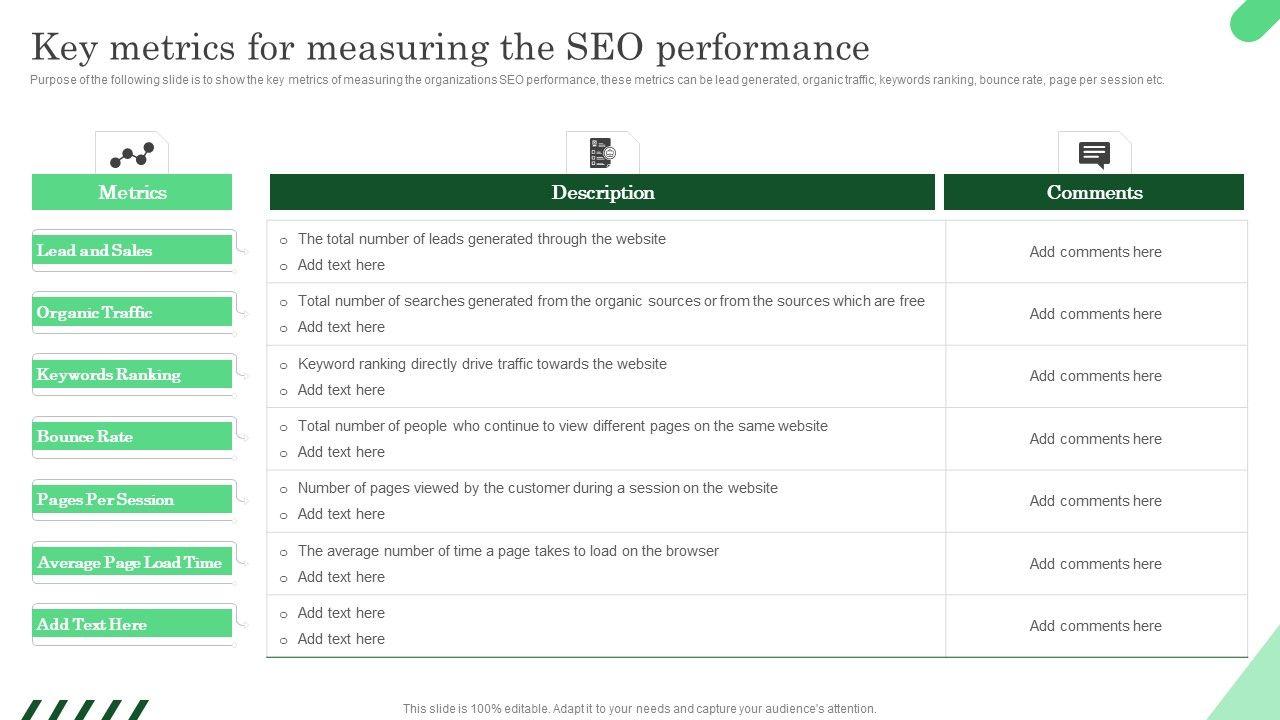Screen dimensions: 1280x720
Task: Click the leads generated description text
Action: (481, 239)
